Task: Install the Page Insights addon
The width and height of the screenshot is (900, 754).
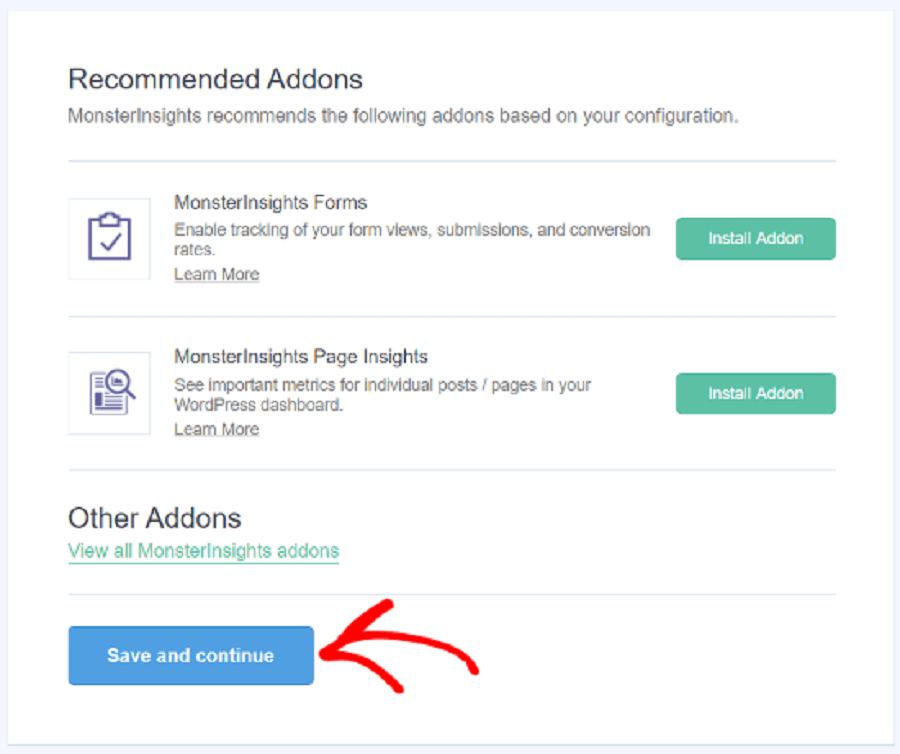Action: [755, 394]
